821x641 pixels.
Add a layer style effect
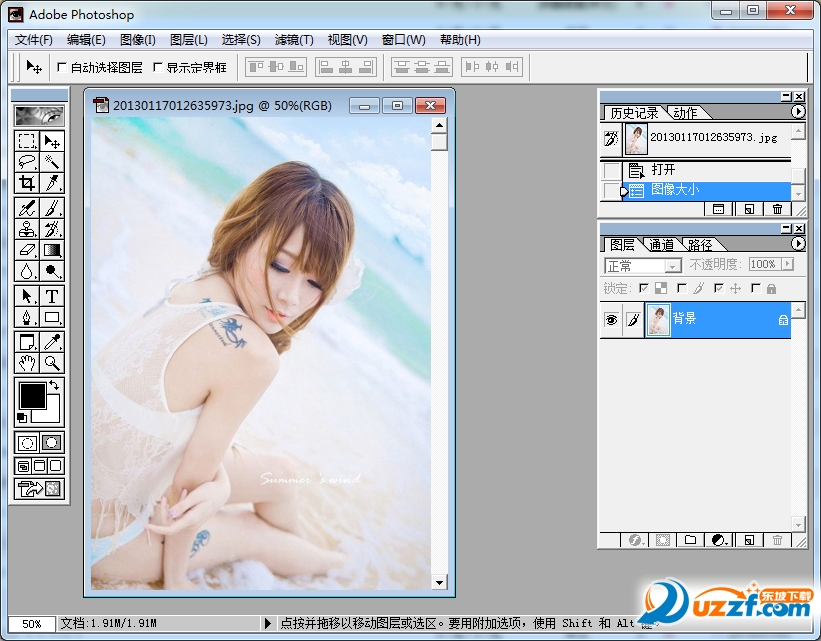[635, 540]
